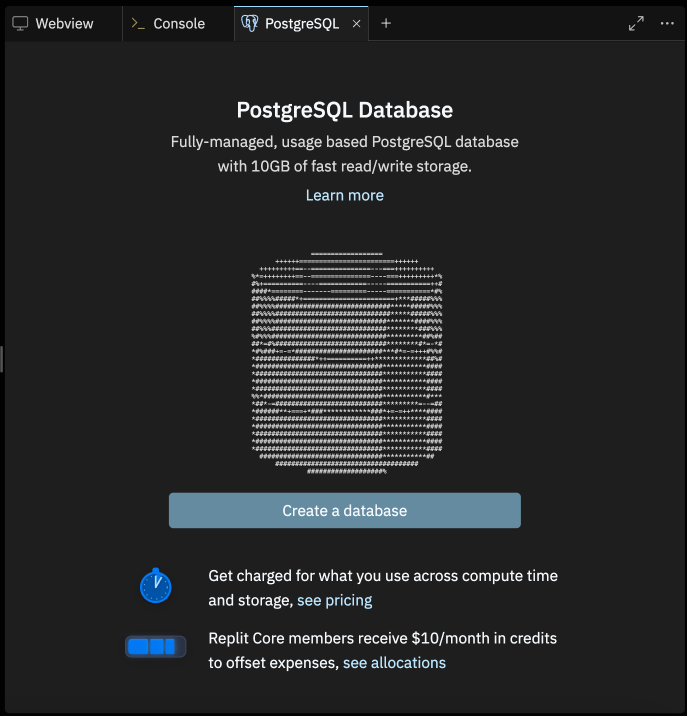Close the PostgreSQL tab
This screenshot has width=687, height=716.
357,24
